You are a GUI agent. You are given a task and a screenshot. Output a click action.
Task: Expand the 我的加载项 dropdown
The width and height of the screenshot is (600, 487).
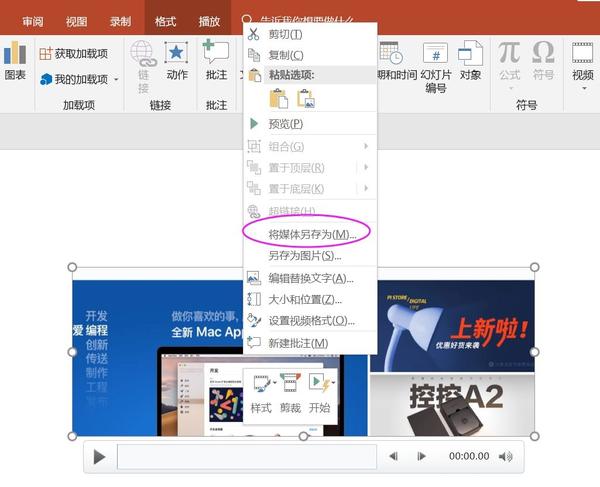click(x=116, y=80)
